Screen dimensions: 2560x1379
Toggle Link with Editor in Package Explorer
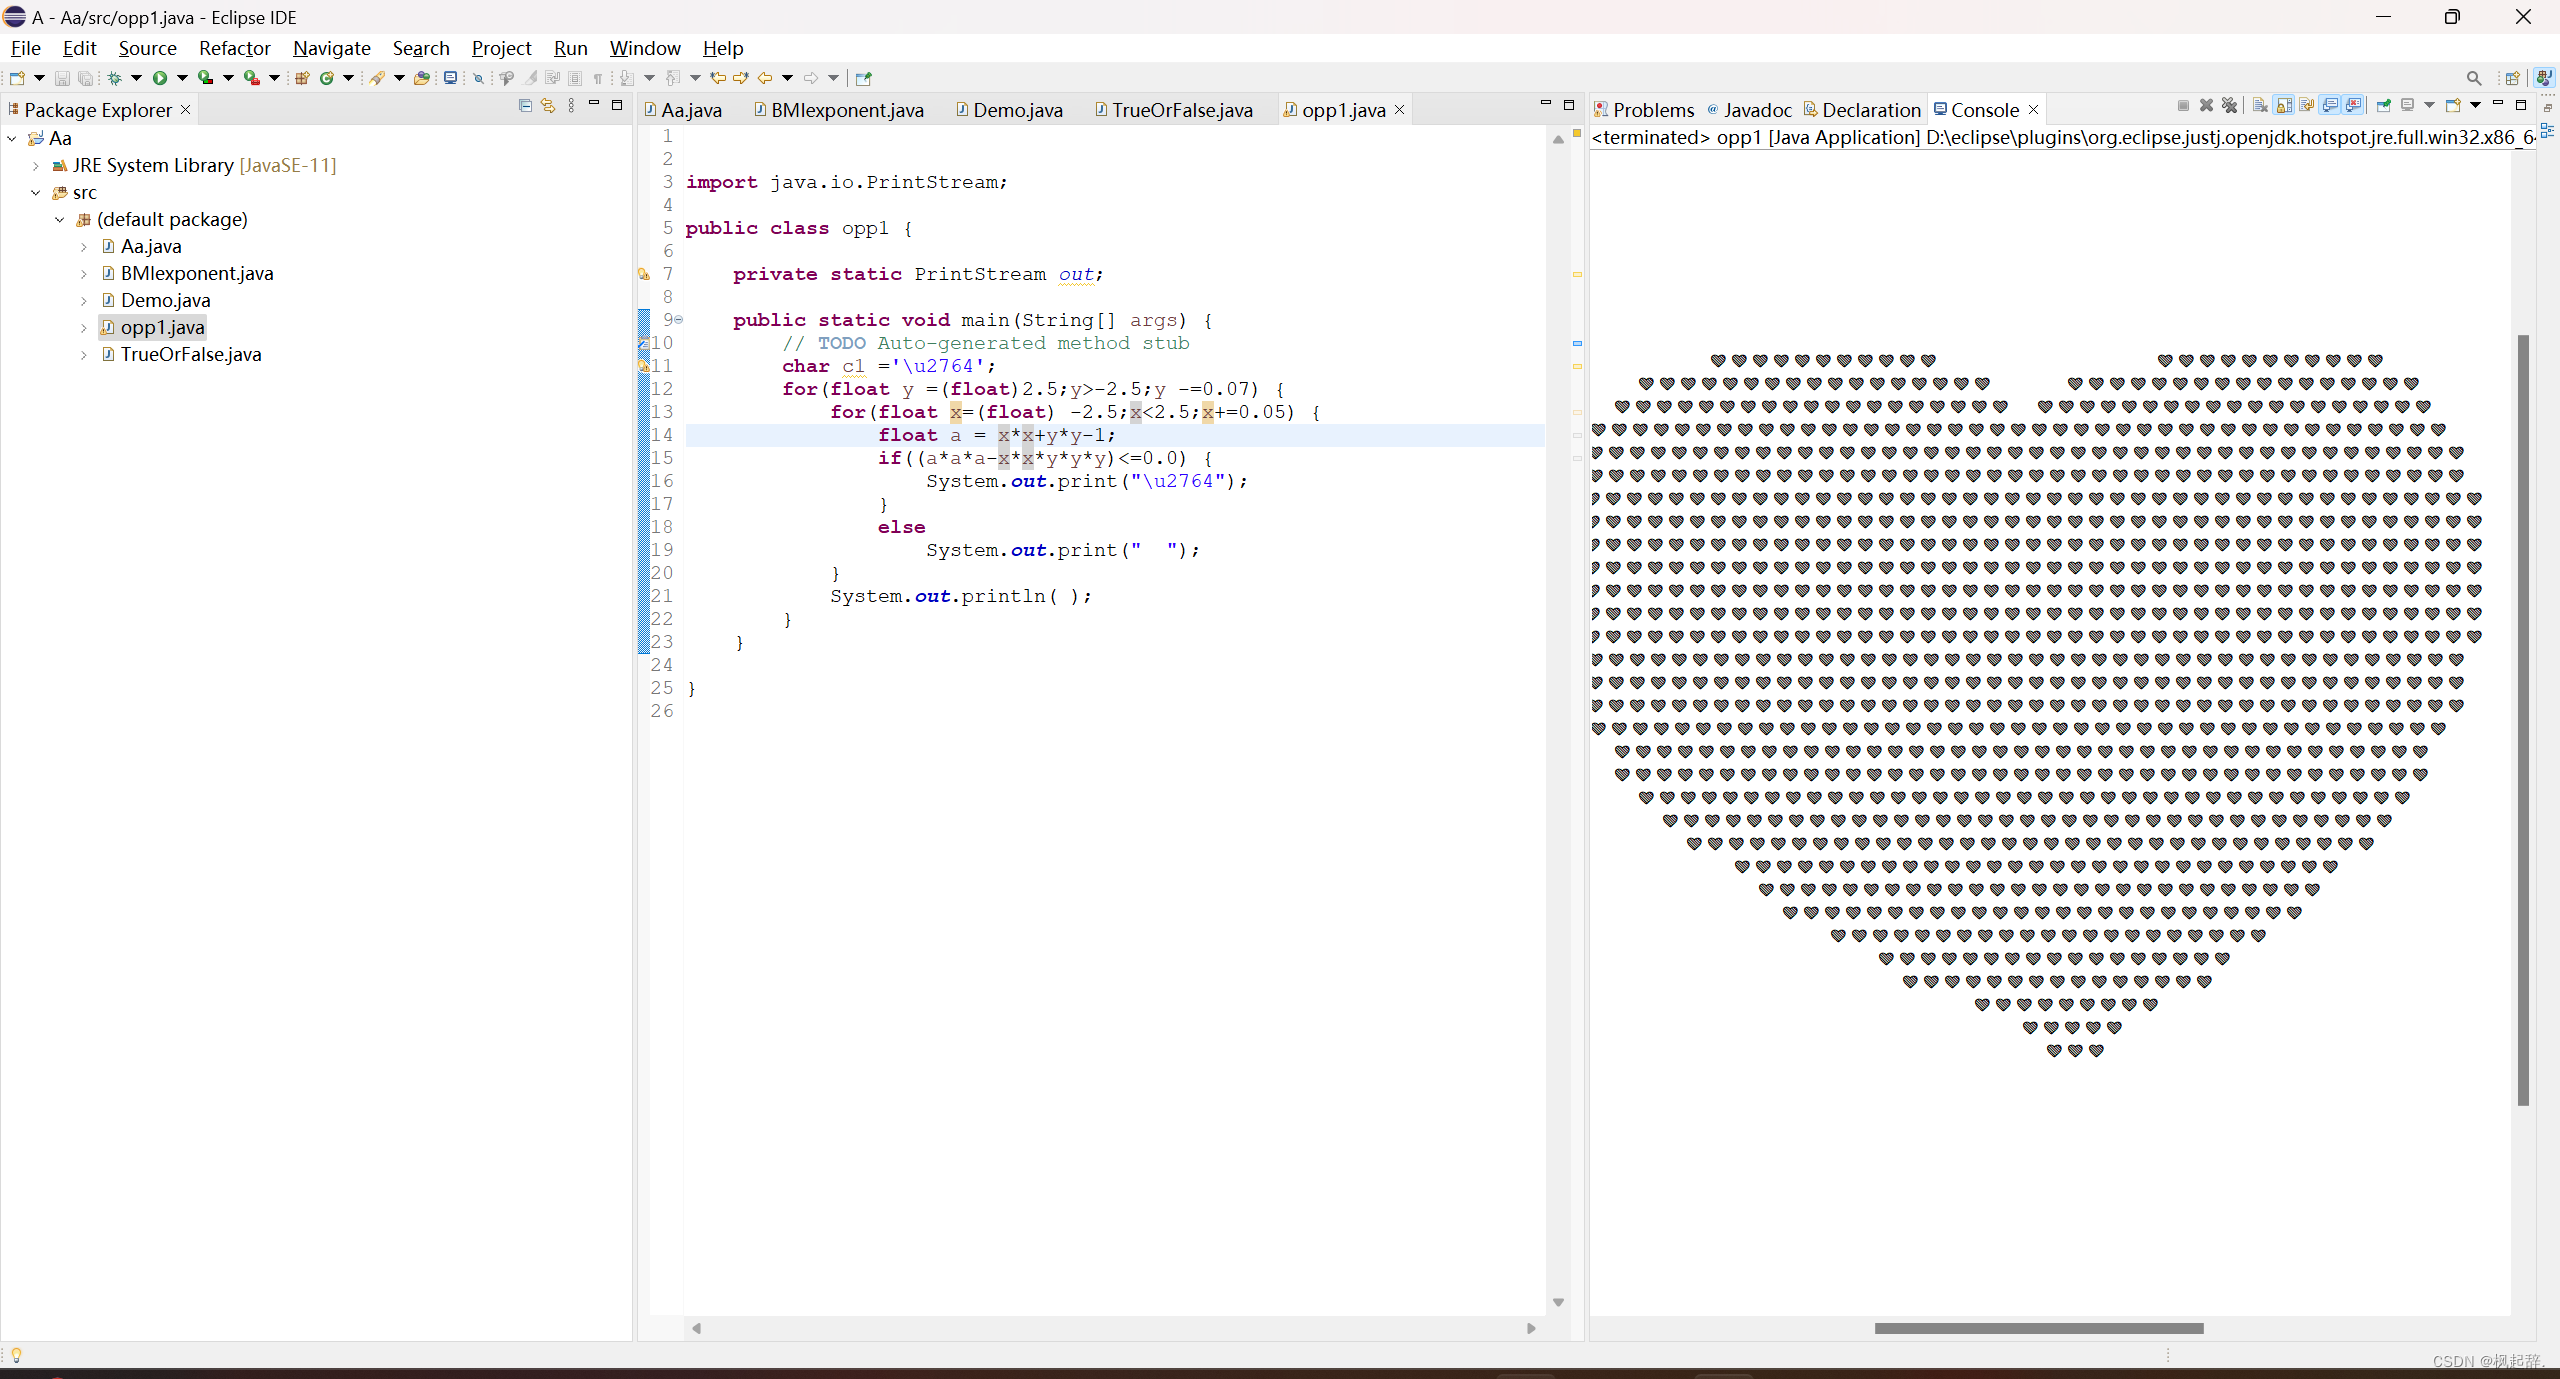tap(548, 105)
